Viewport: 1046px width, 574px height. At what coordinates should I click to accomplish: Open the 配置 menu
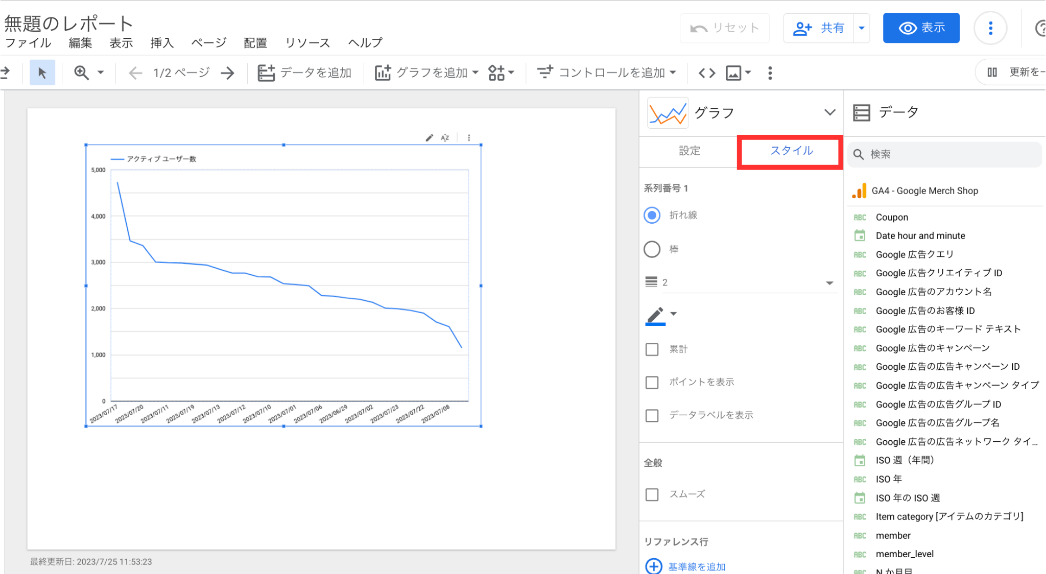point(255,43)
